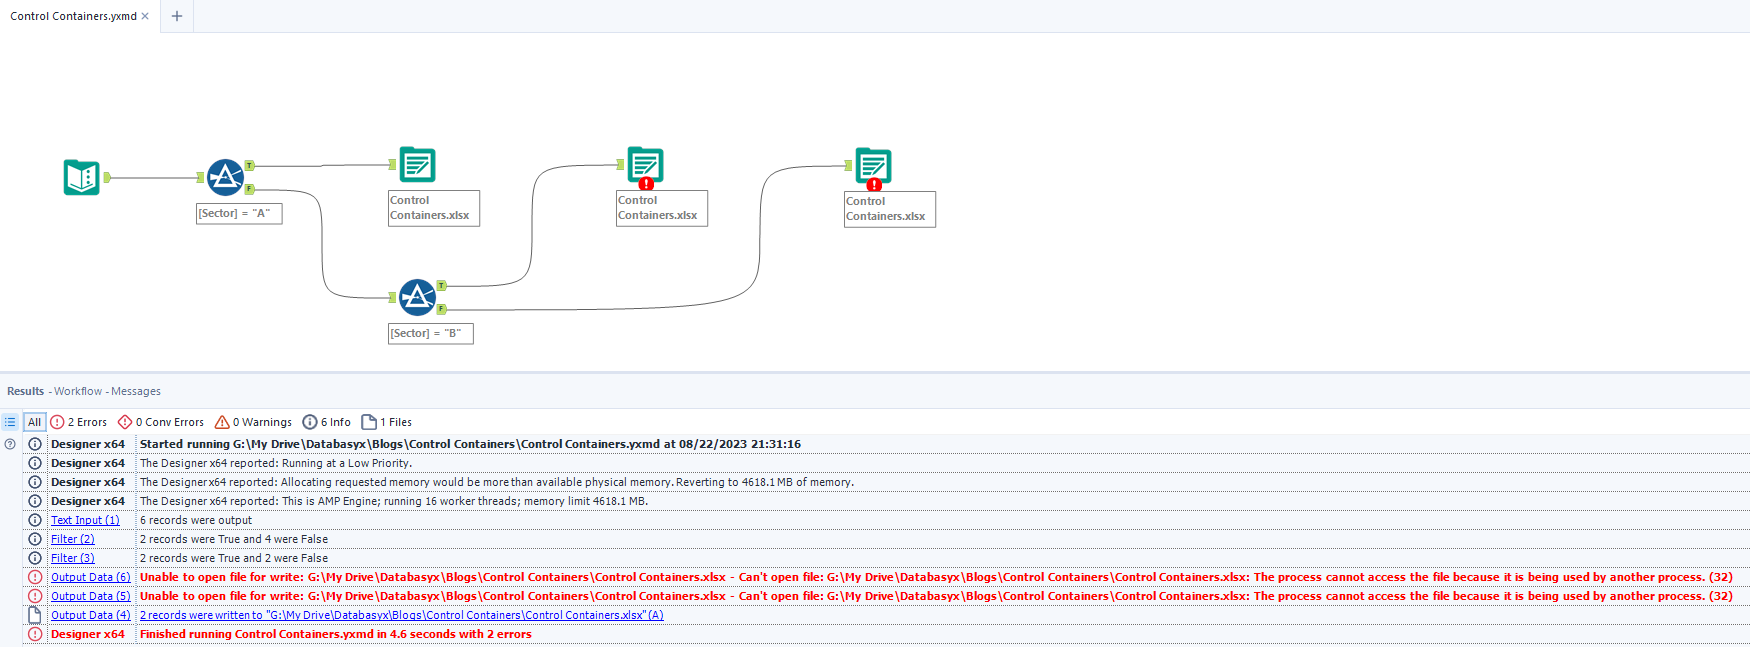Screen dimensions: 1750x647
Task: Select the first Output Data tool without error
Action: coord(417,165)
